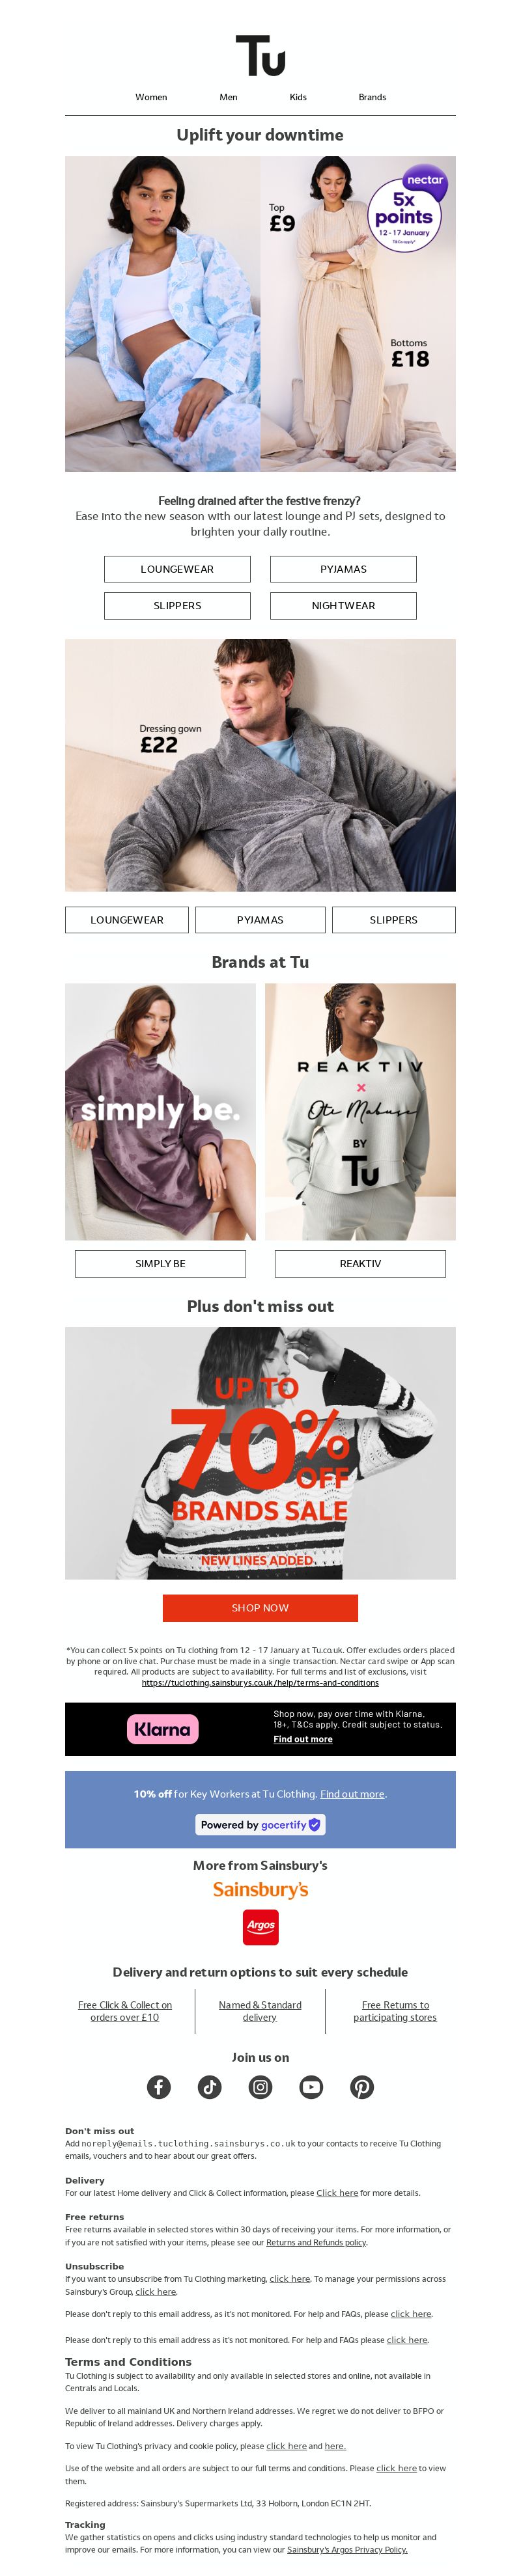Click the red SHOP NOW button

pos(260,1608)
